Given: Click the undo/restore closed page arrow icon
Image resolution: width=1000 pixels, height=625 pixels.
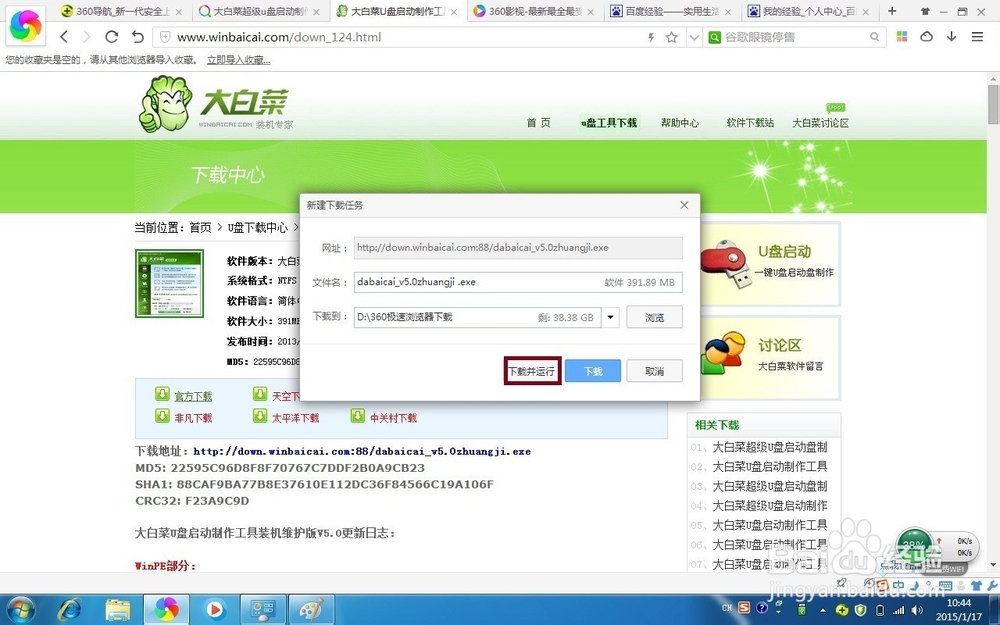Looking at the screenshot, I should pos(138,37).
